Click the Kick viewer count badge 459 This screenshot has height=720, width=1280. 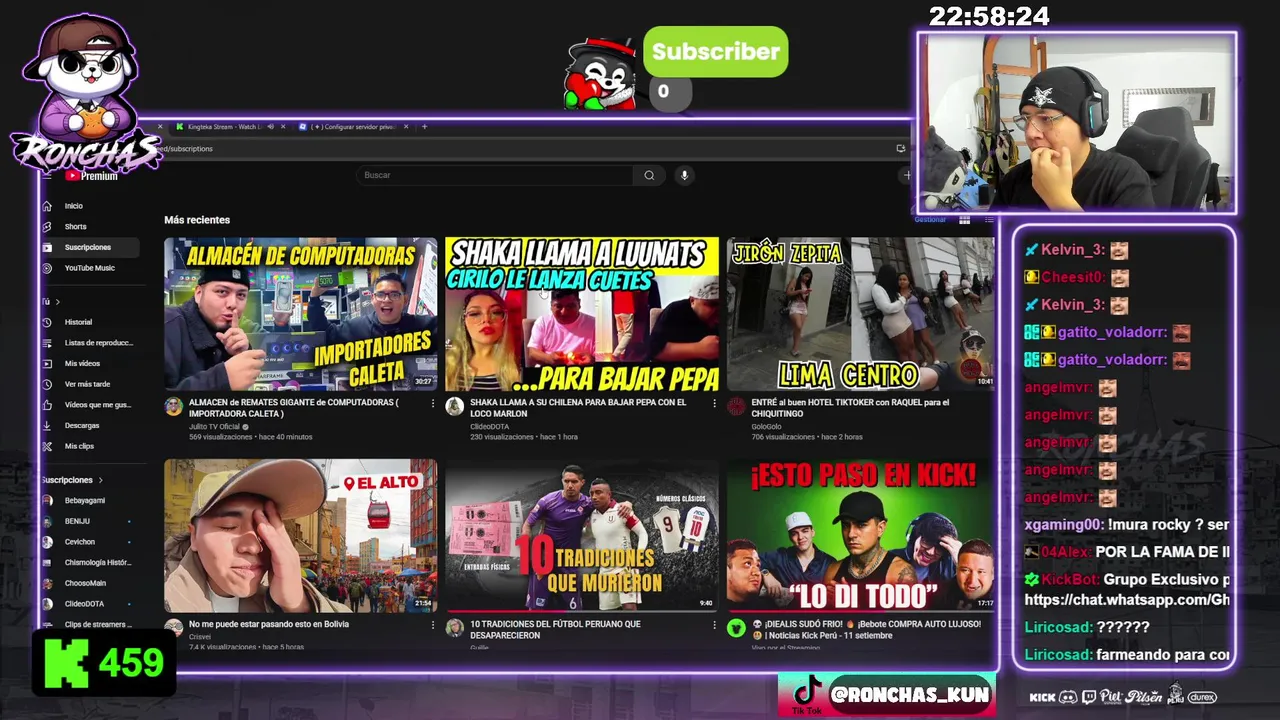105,663
